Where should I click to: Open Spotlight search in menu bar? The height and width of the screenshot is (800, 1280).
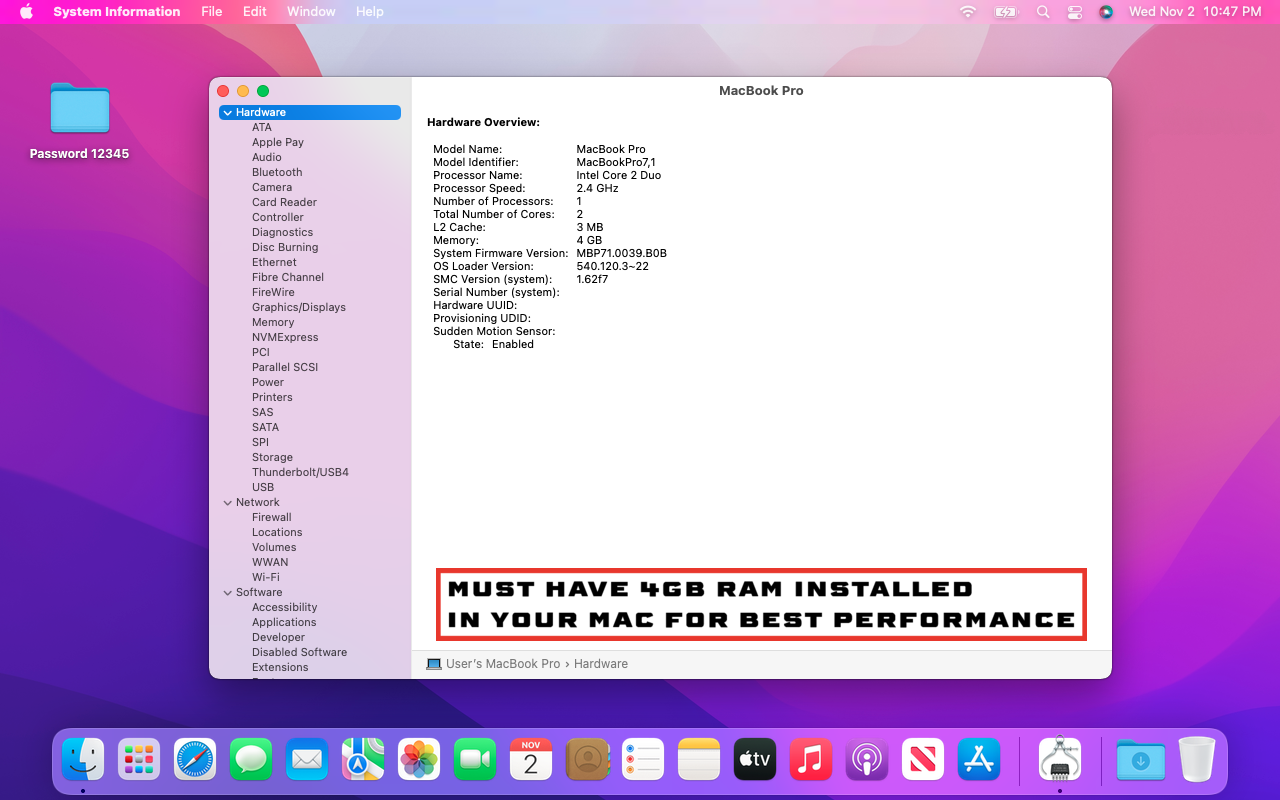[1043, 12]
